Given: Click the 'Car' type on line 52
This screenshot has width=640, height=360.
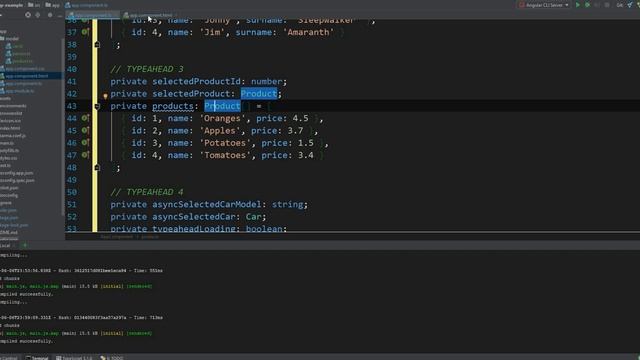Looking at the screenshot, I should pos(253,216).
